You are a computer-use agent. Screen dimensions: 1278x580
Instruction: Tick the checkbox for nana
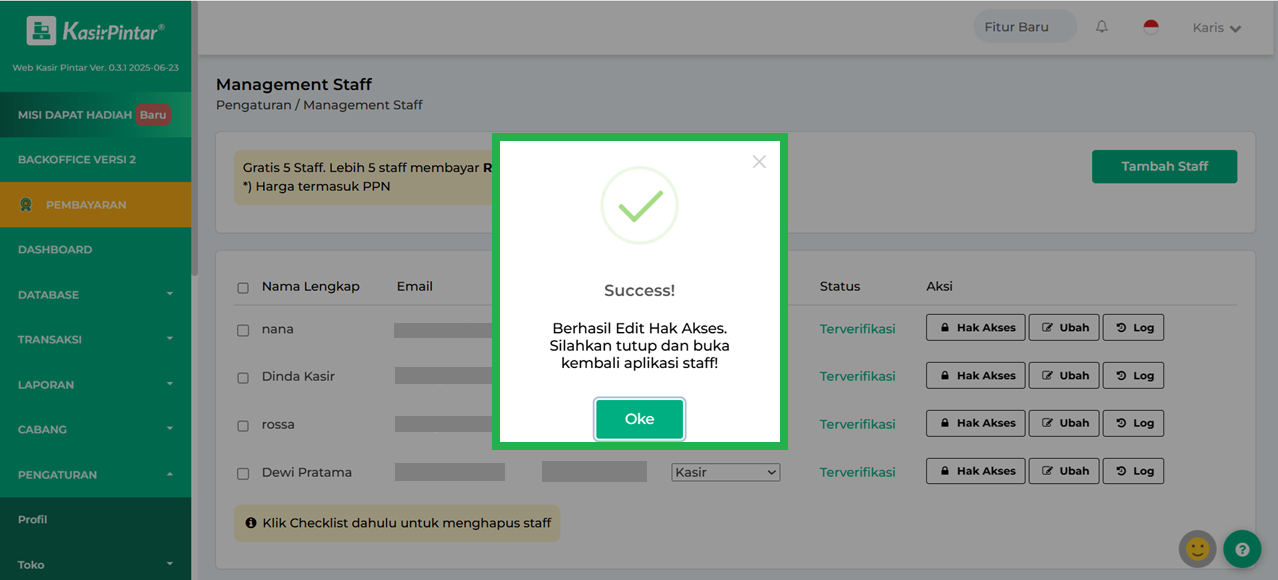(243, 330)
